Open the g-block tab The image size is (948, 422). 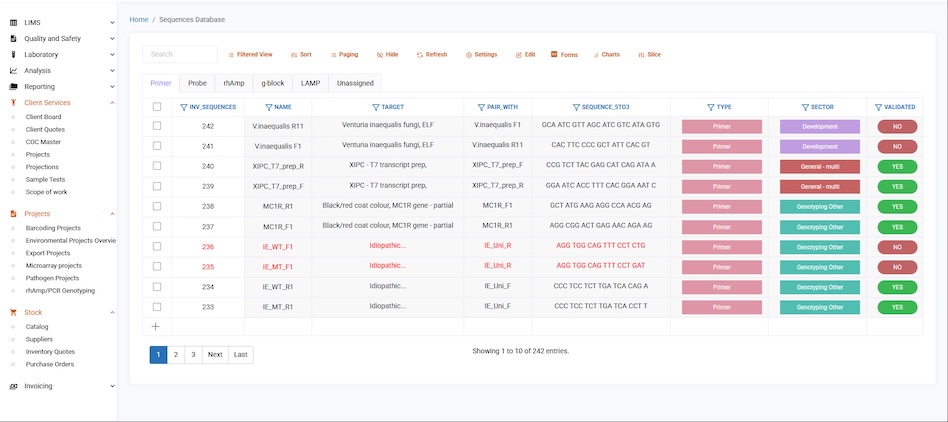click(272, 83)
